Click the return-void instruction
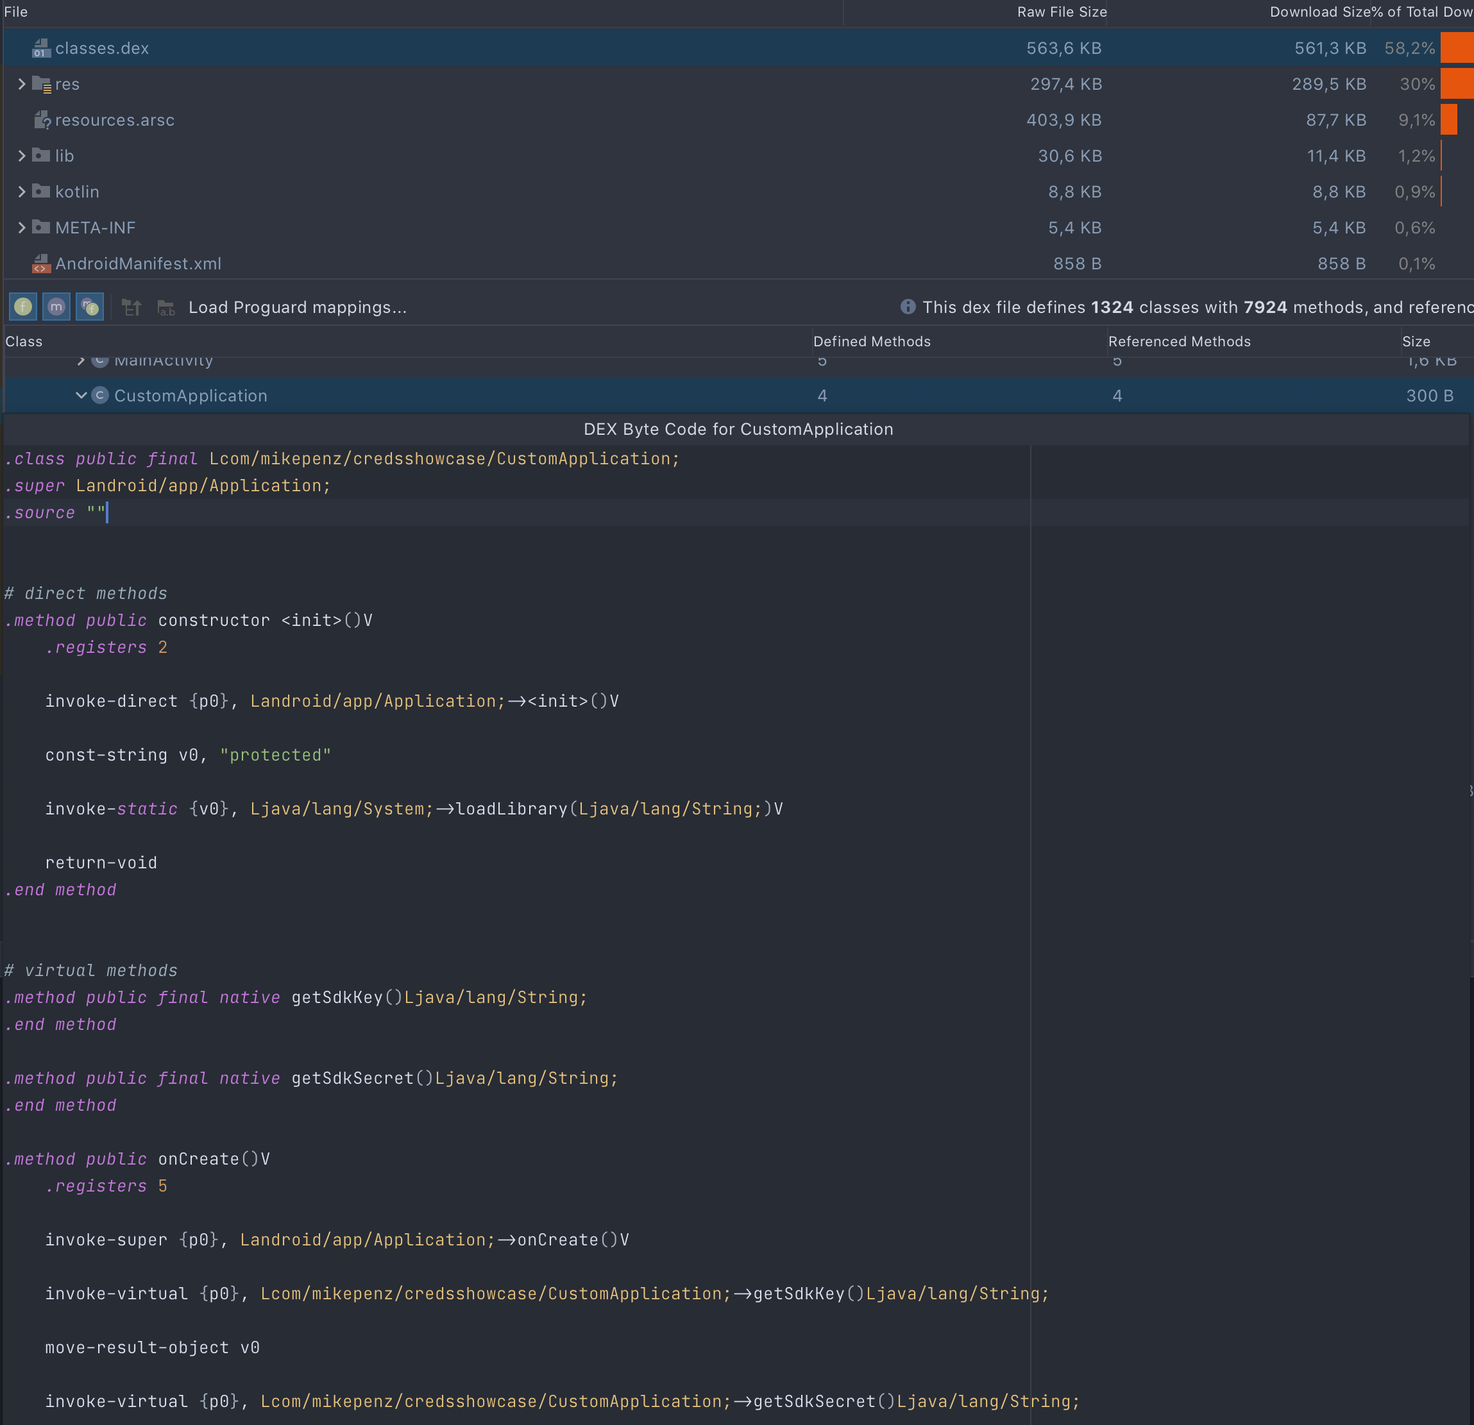The height and width of the screenshot is (1425, 1474). (101, 863)
